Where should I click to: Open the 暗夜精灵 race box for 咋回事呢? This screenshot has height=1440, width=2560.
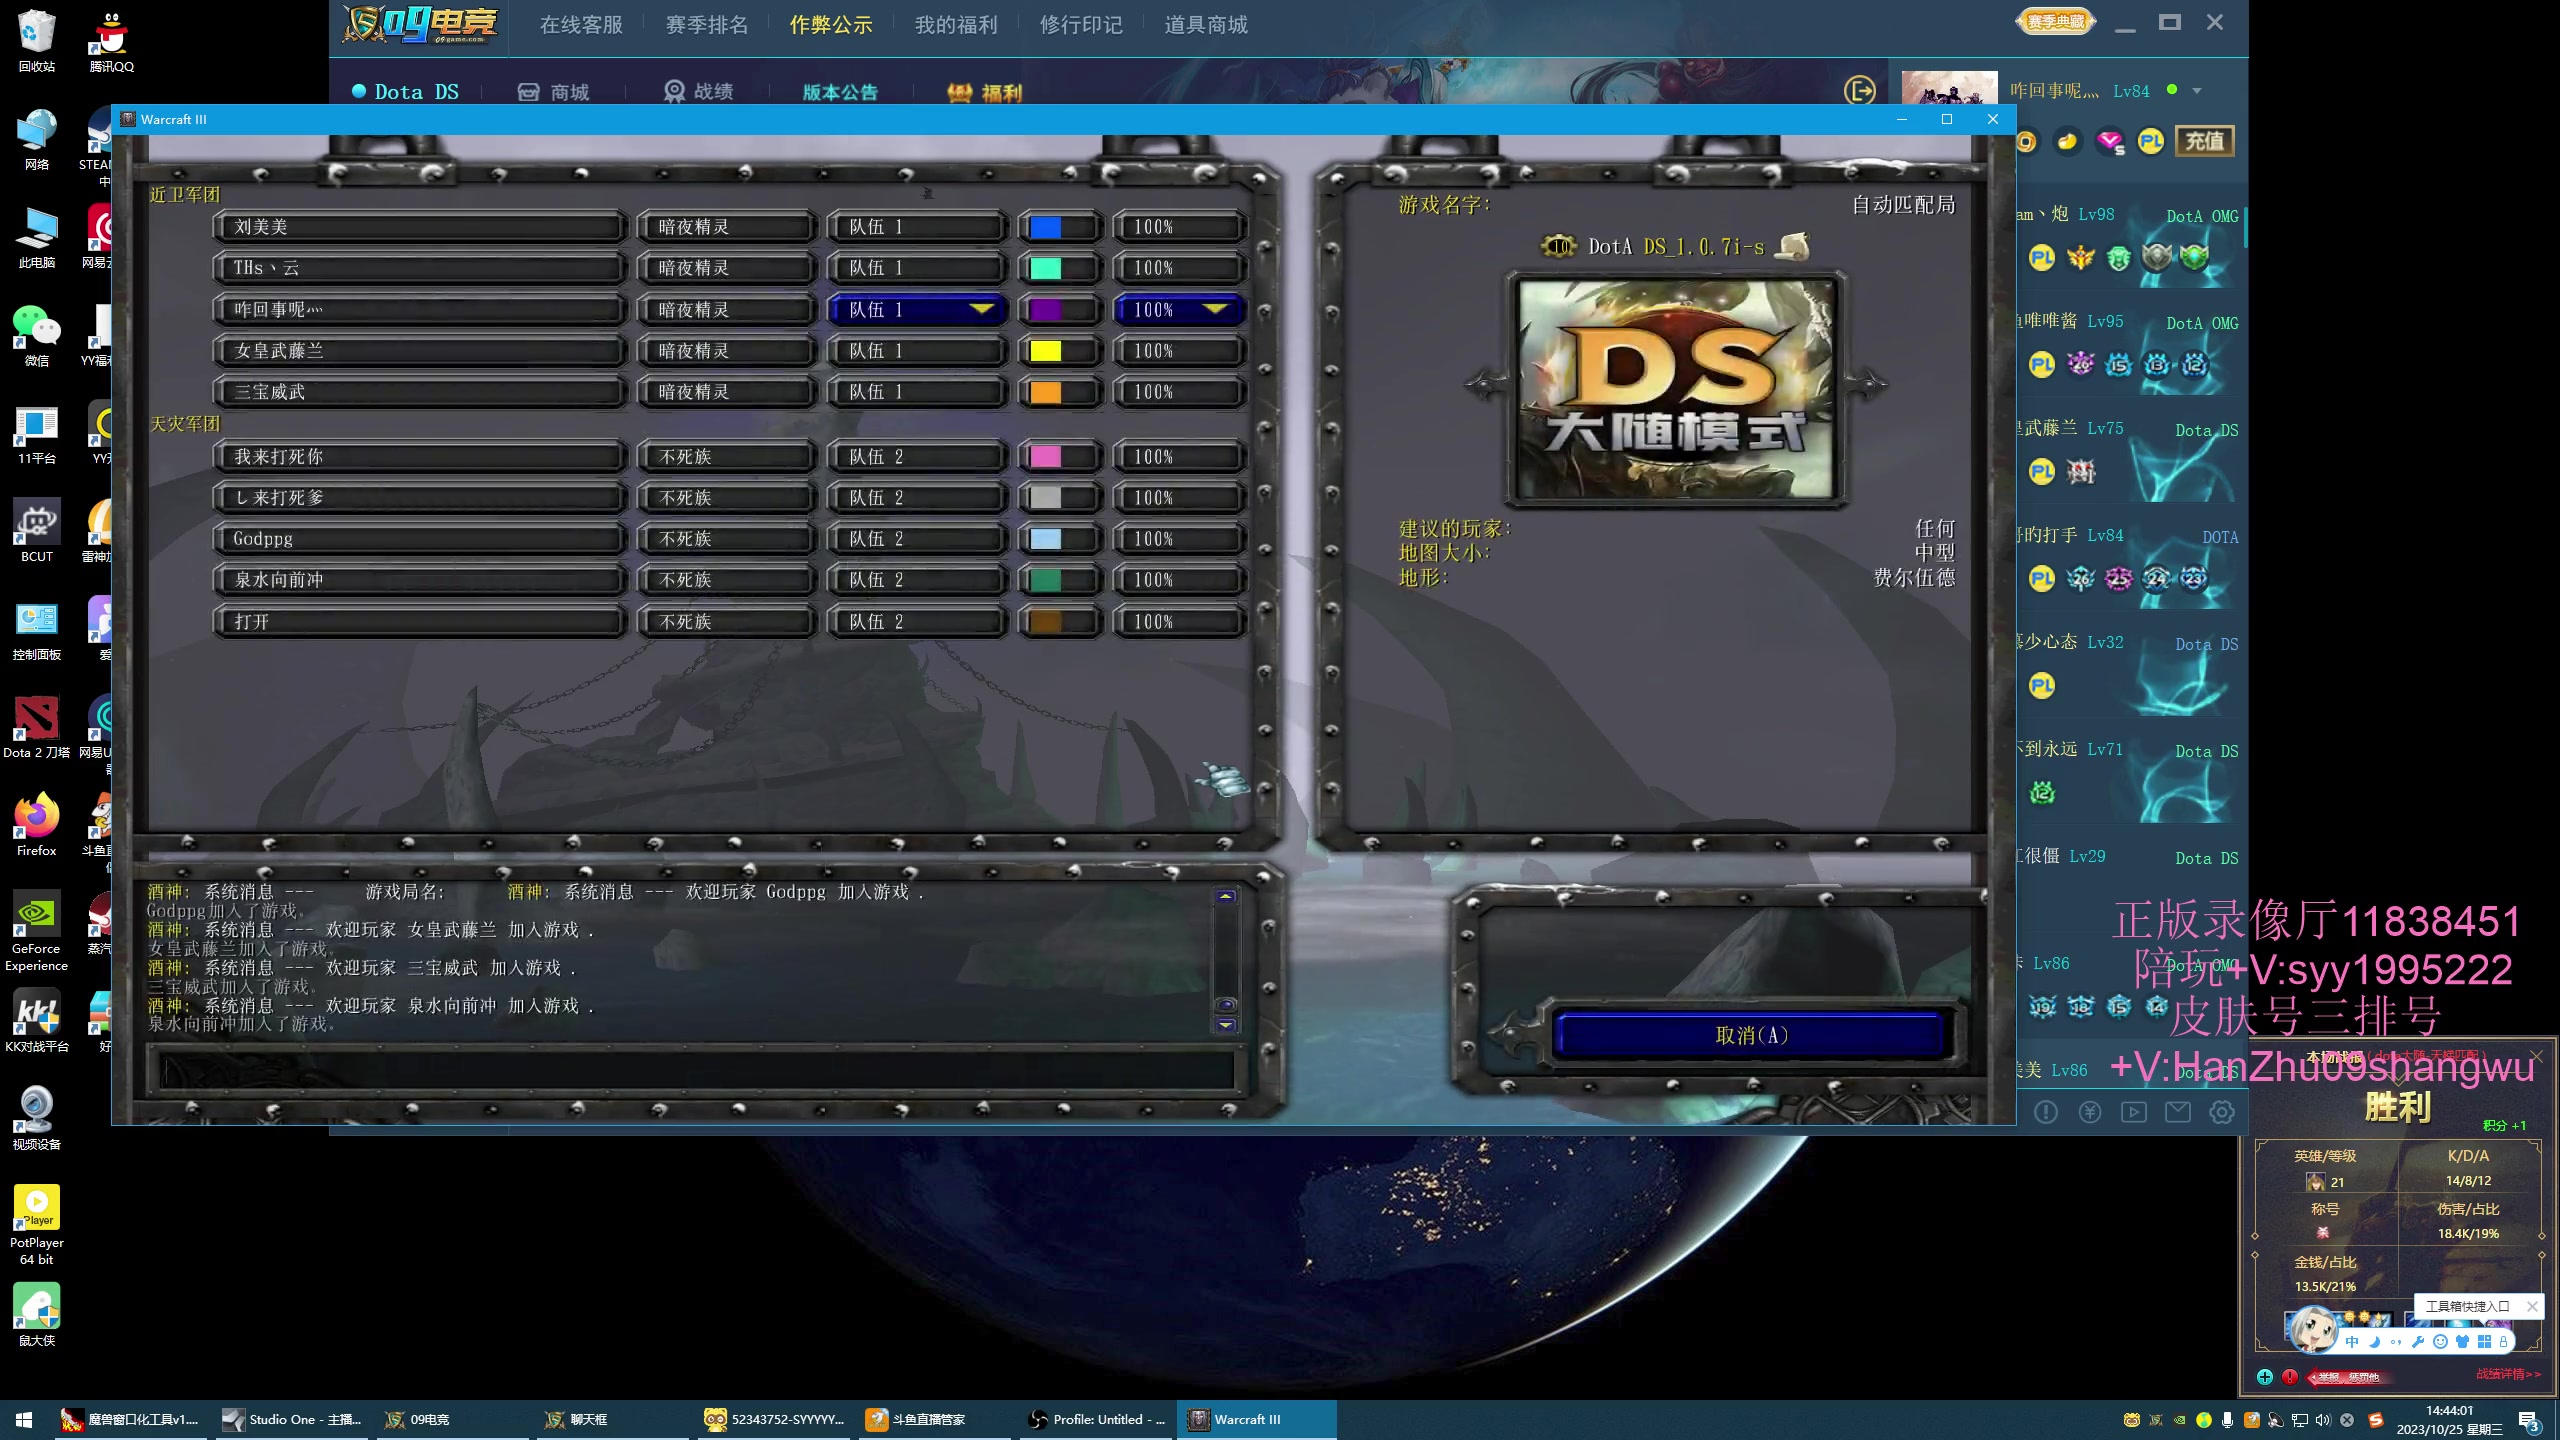727,310
